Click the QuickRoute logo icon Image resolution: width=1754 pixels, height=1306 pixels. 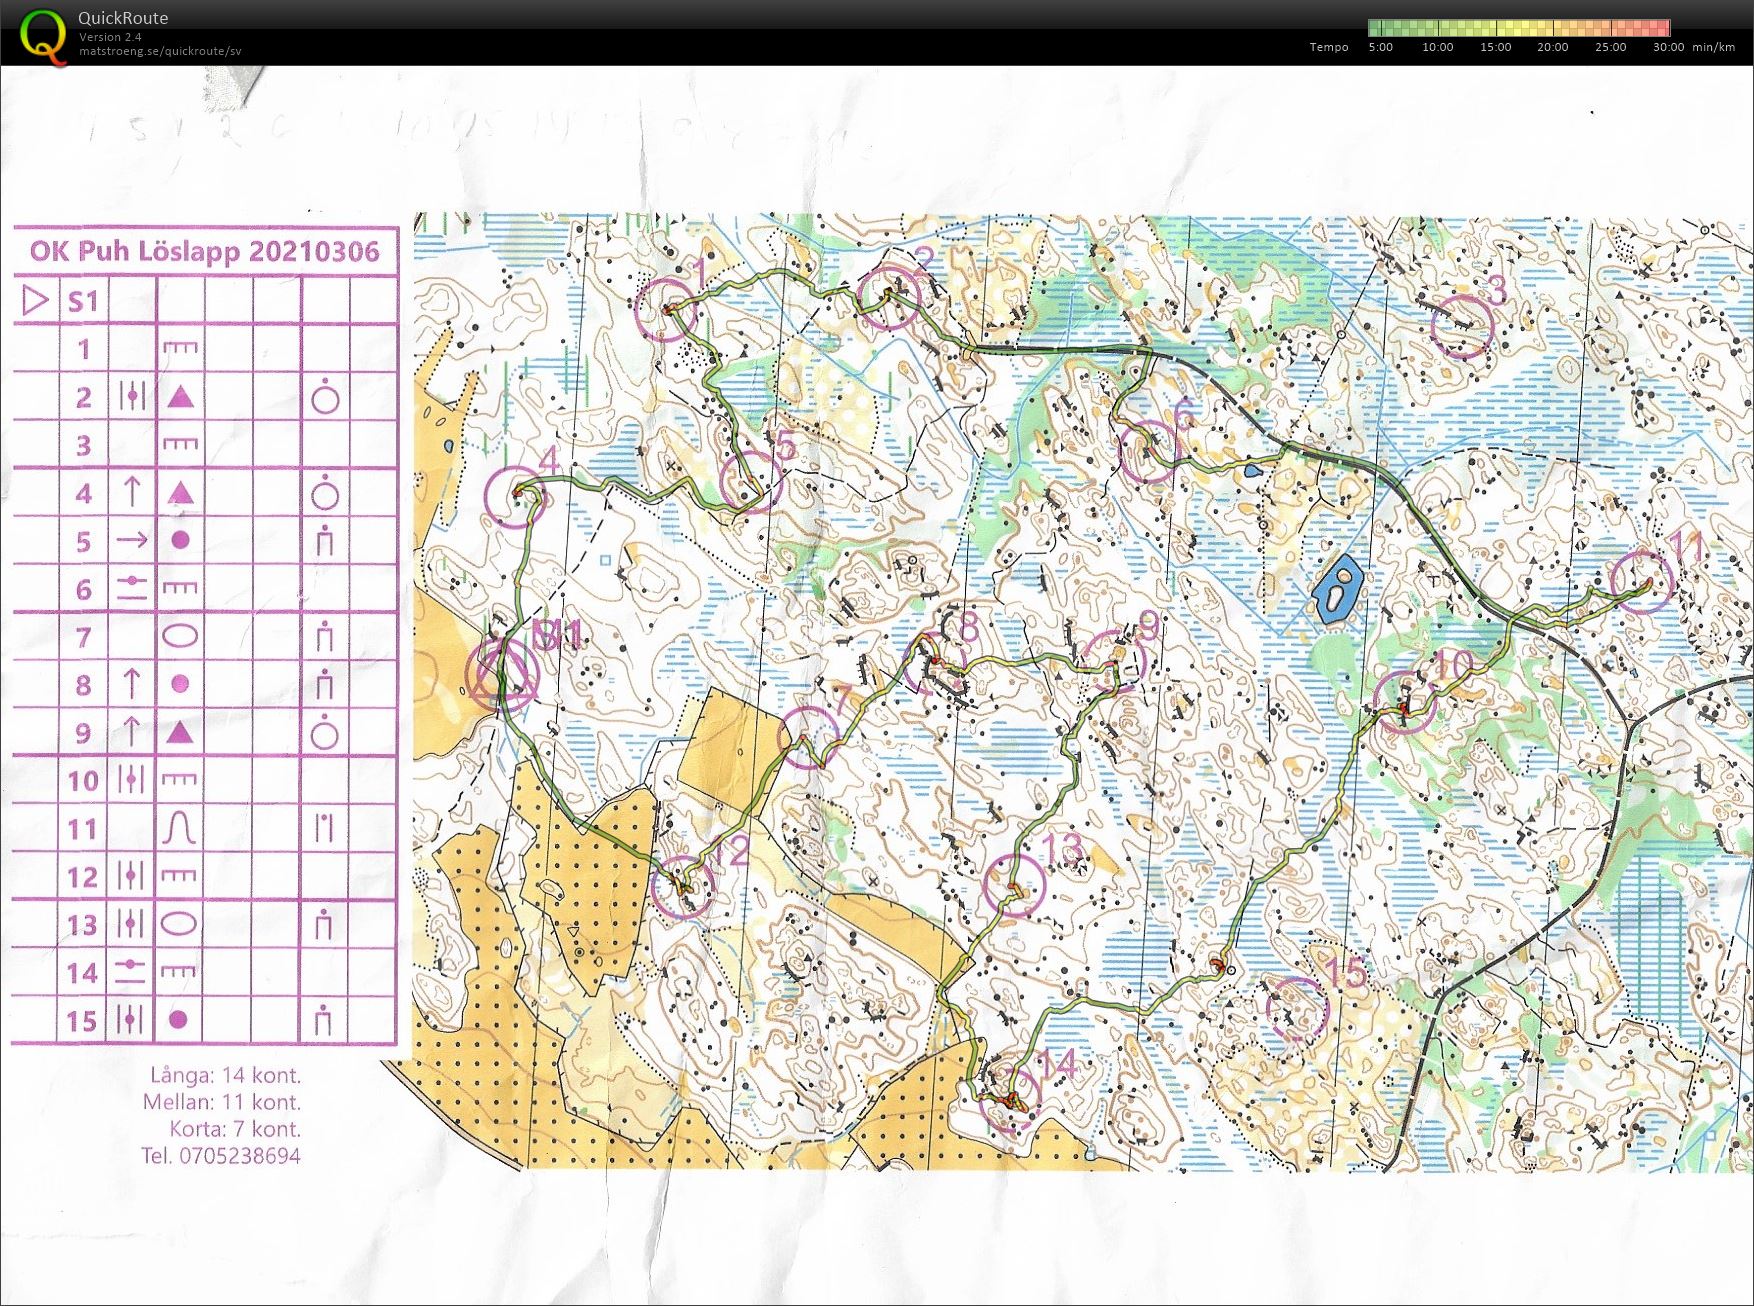[41, 36]
